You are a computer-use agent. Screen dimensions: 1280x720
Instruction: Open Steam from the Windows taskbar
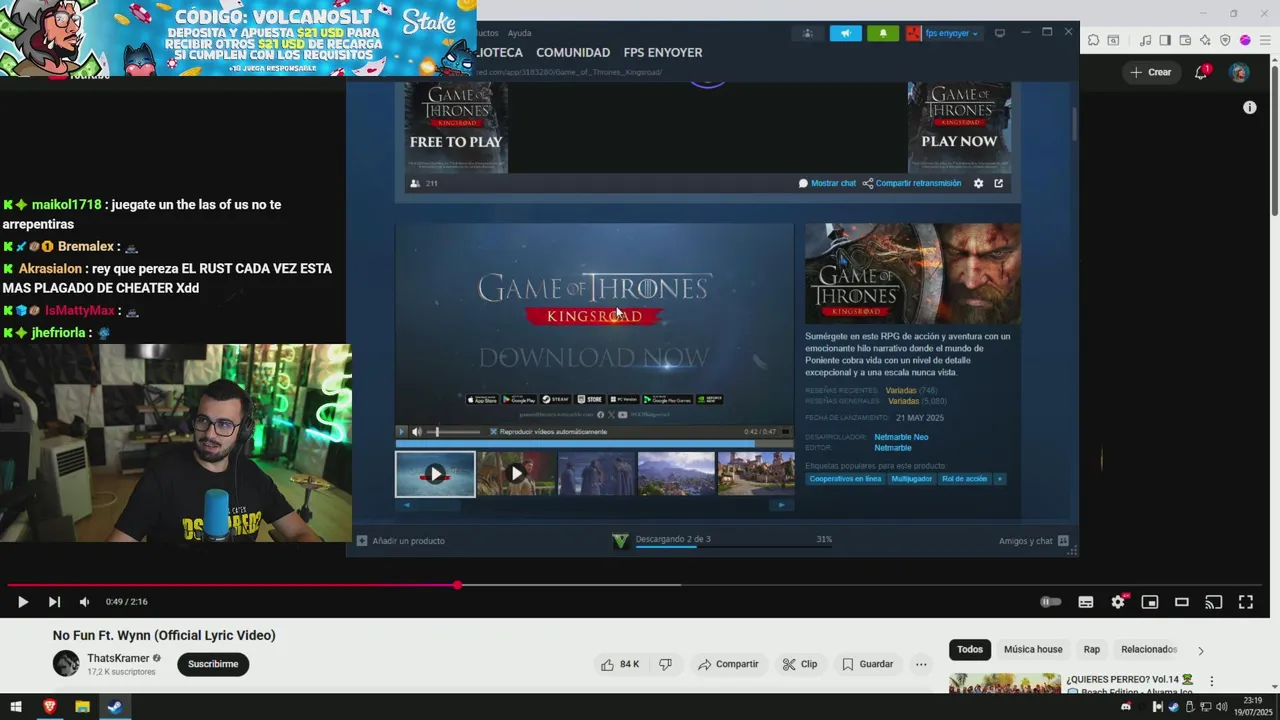tap(115, 707)
